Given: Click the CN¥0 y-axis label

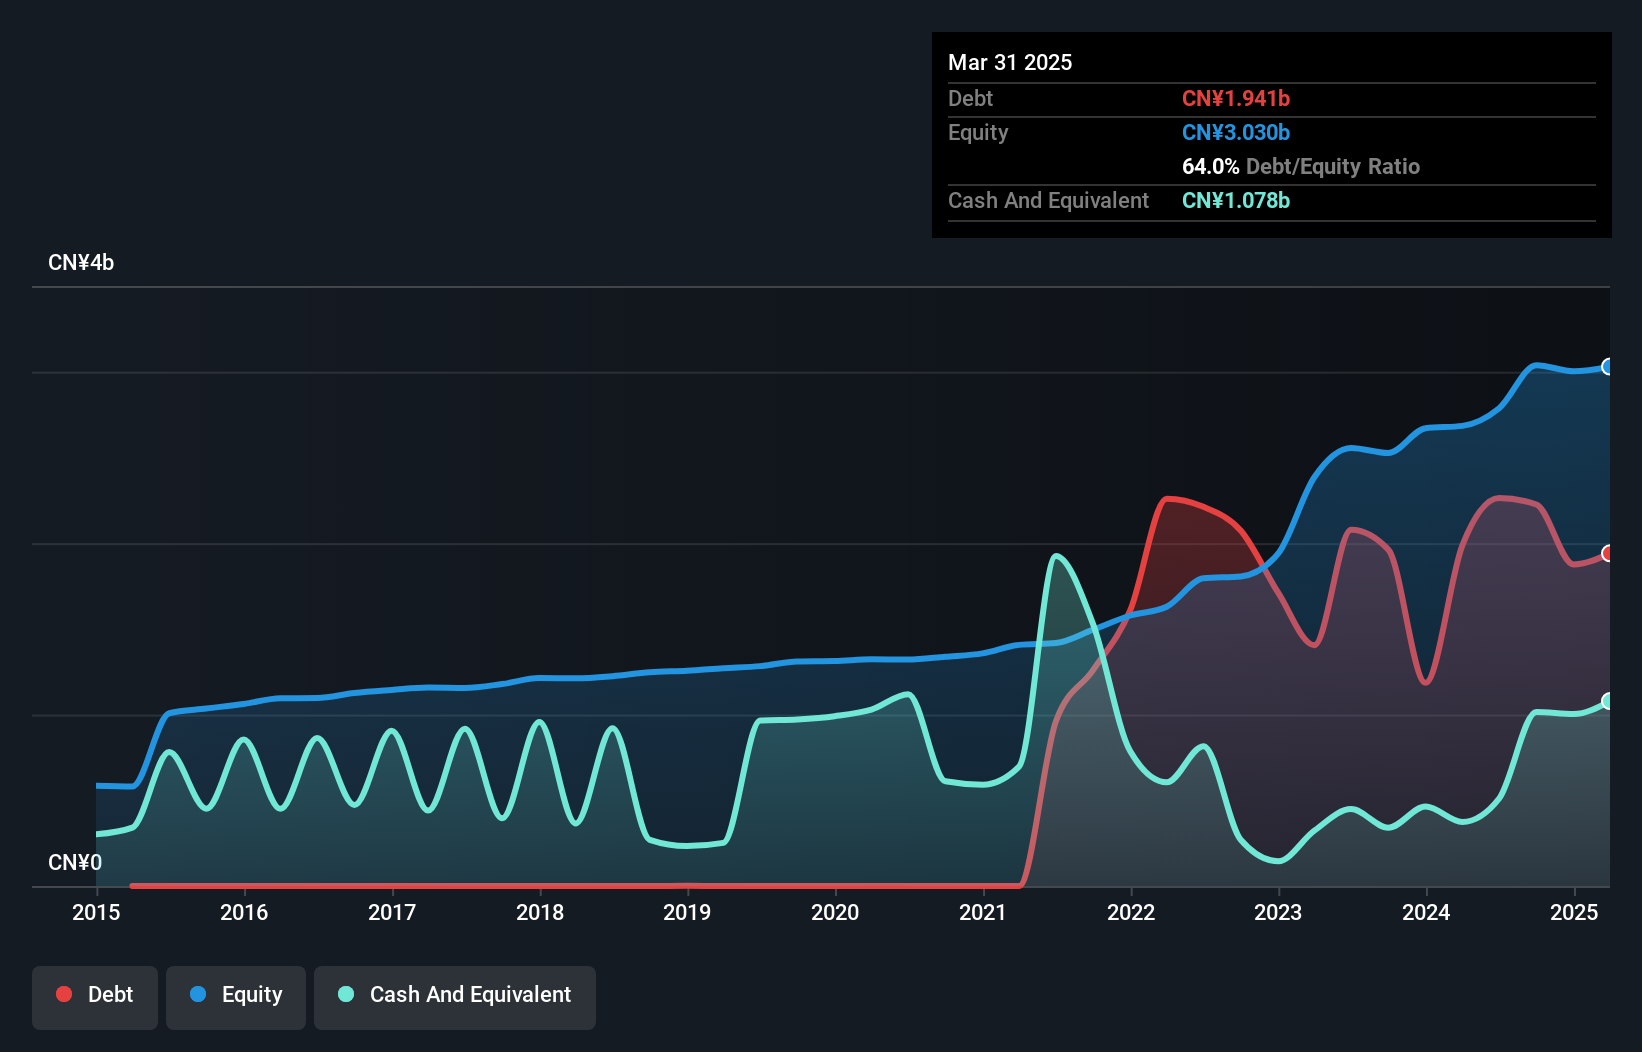Looking at the screenshot, I should 75,862.
